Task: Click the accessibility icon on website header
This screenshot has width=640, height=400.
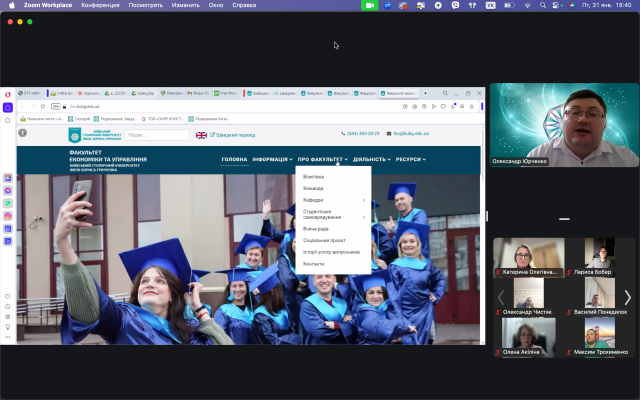Action: [x=23, y=133]
